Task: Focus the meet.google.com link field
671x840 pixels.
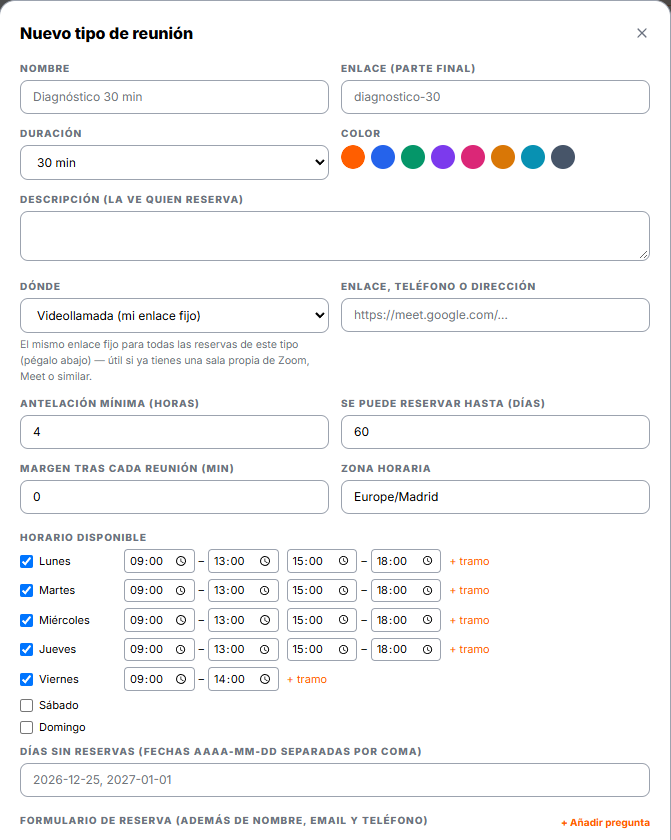Action: (x=495, y=315)
